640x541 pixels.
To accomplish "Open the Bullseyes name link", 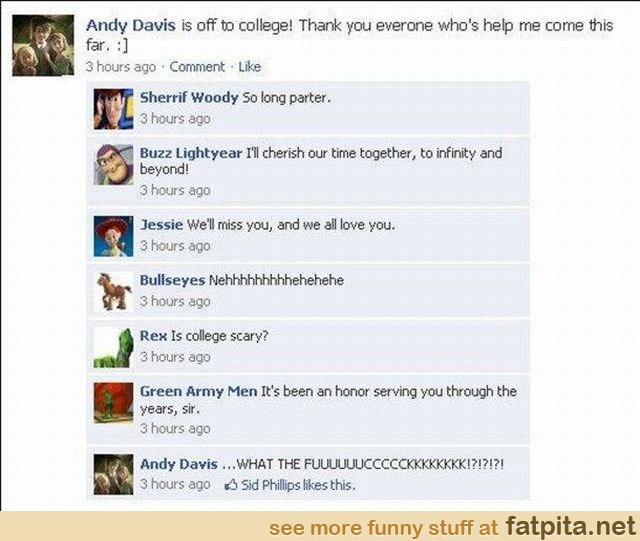I will tap(172, 281).
